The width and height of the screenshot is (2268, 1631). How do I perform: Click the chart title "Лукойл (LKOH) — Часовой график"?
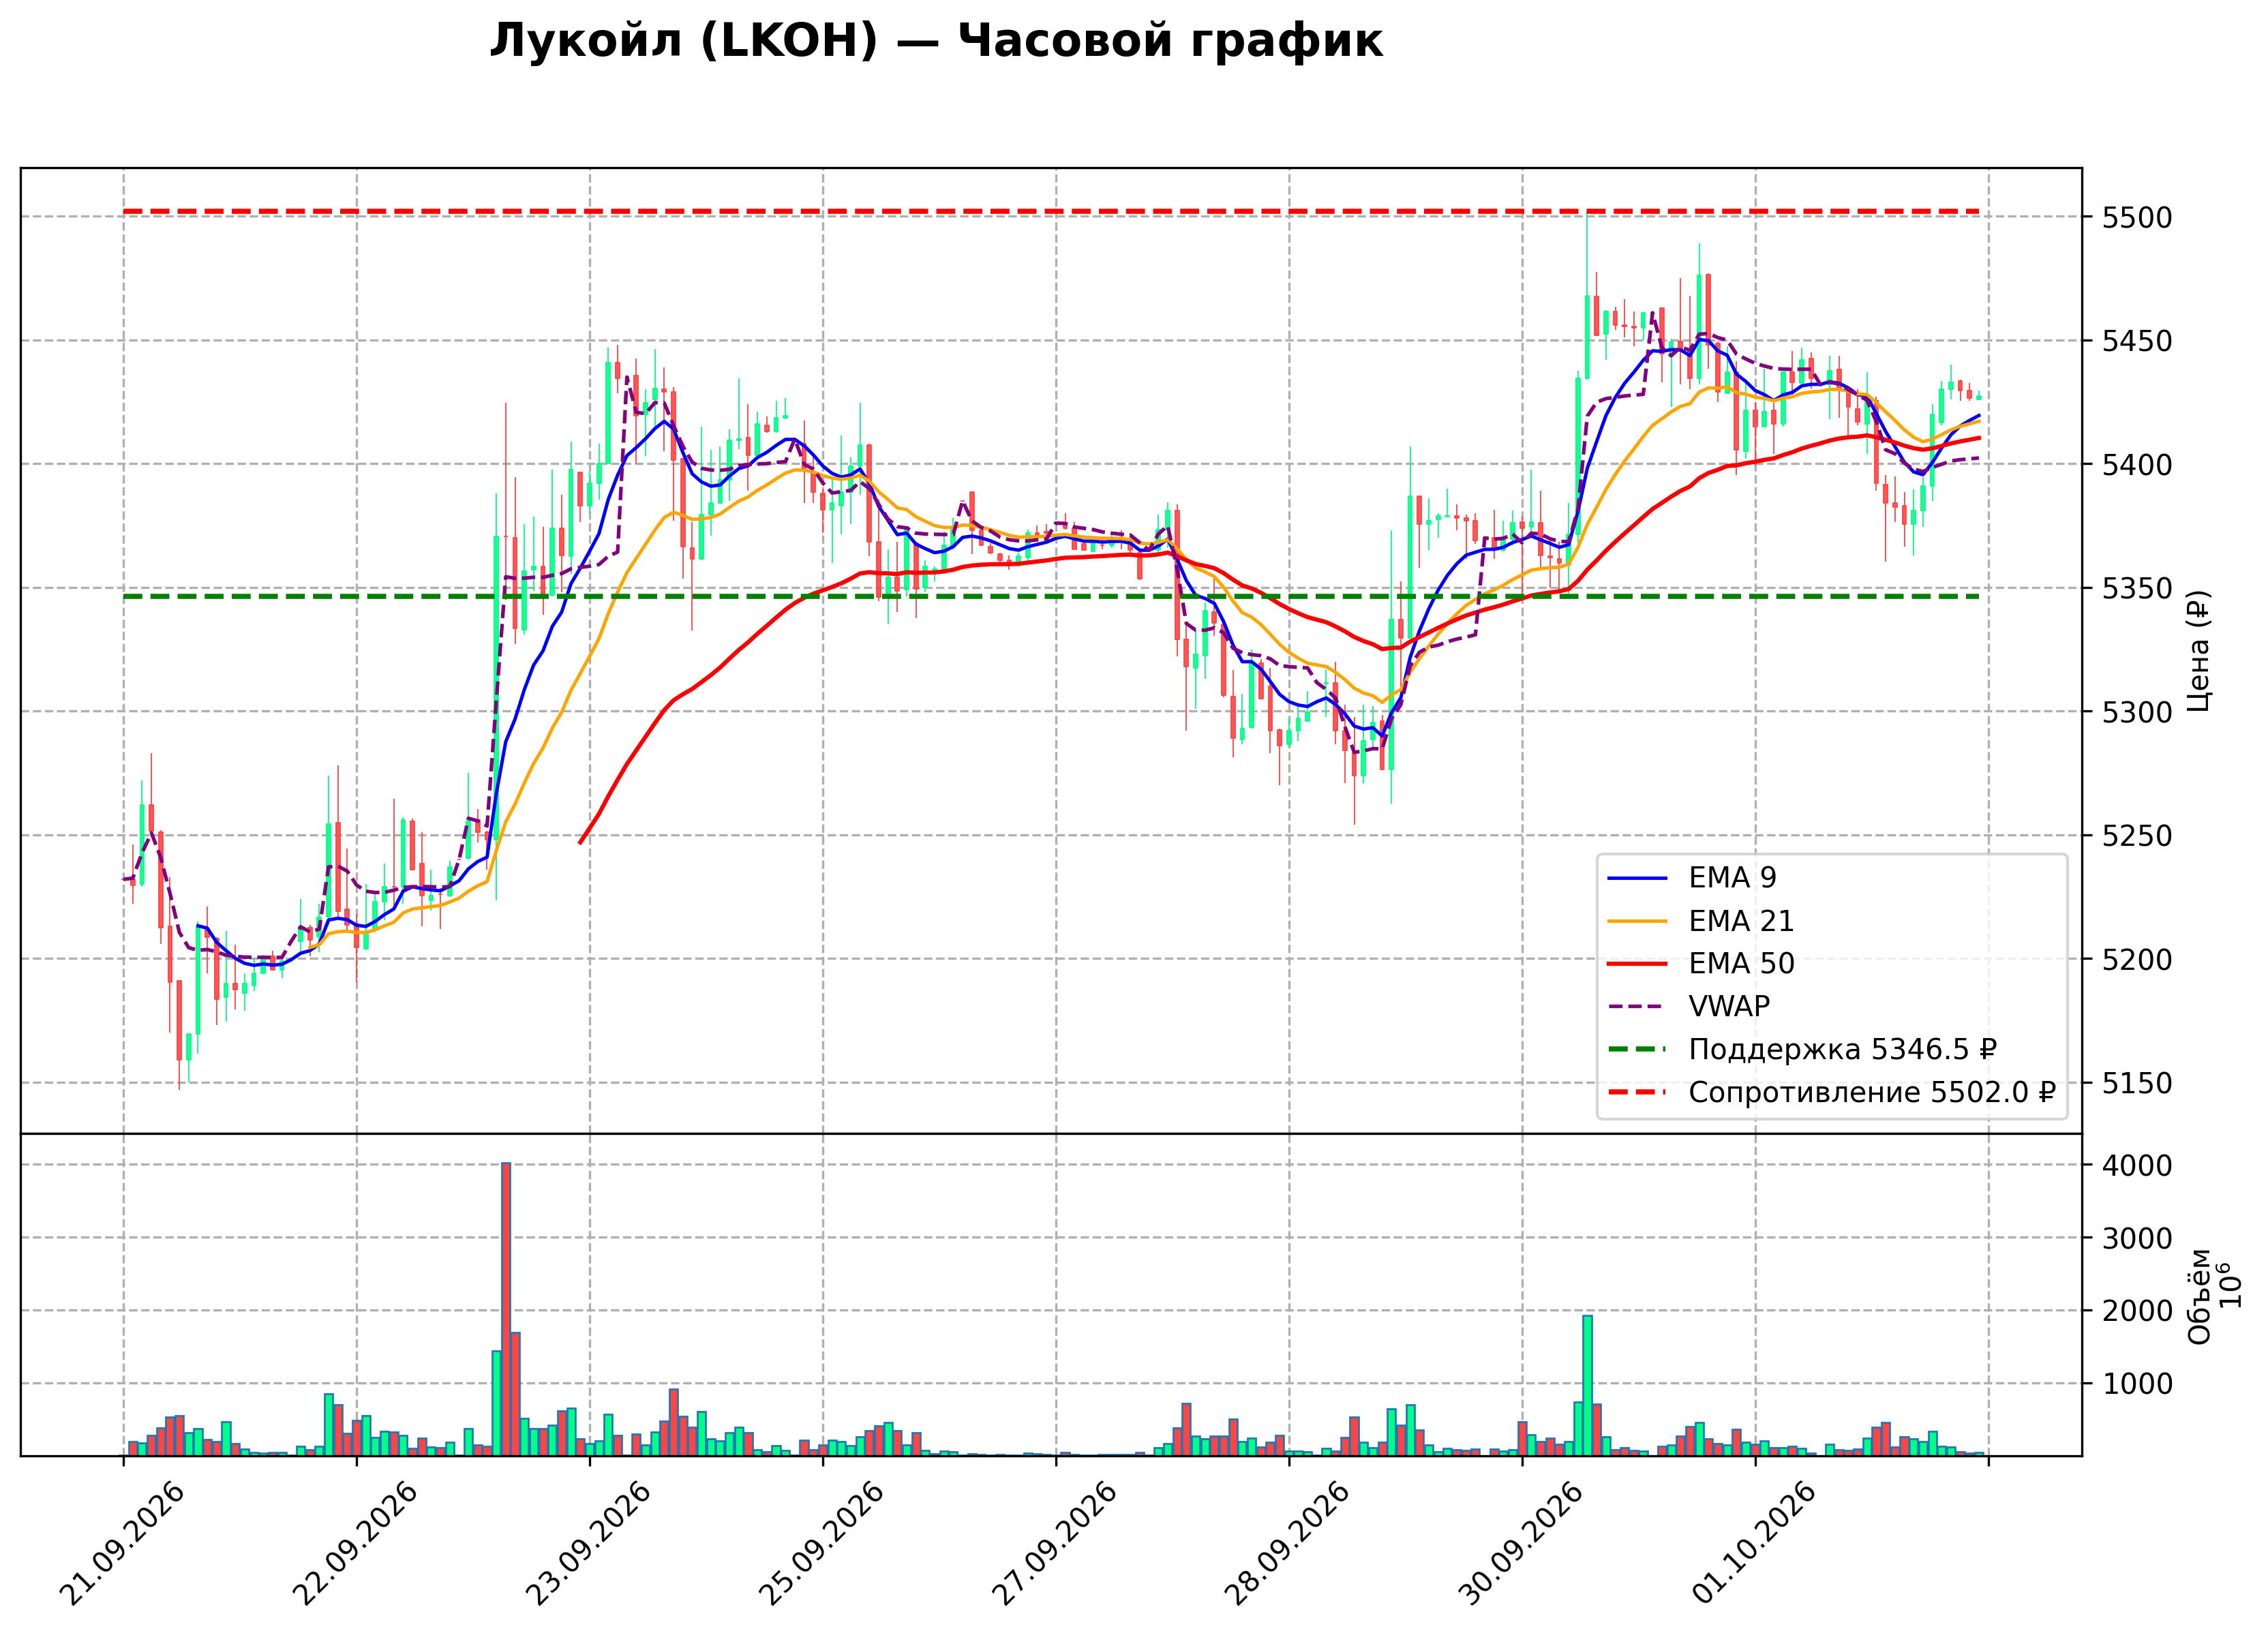coord(936,41)
